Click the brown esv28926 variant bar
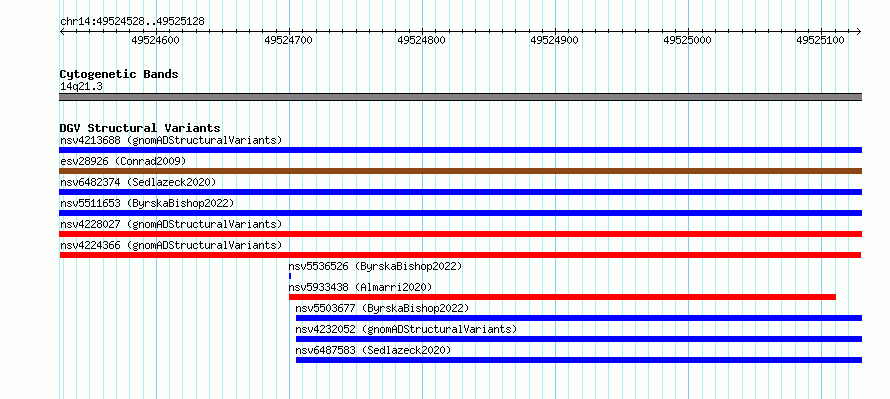 pyautogui.click(x=460, y=171)
